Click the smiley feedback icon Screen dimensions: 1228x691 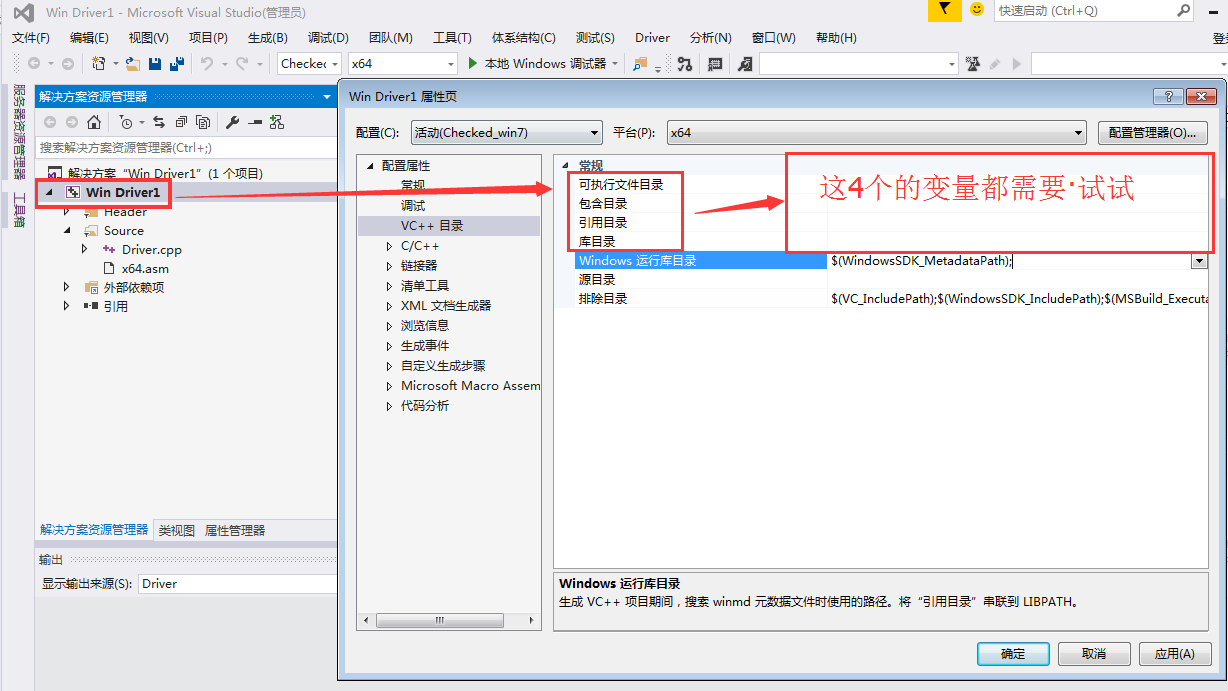click(977, 10)
